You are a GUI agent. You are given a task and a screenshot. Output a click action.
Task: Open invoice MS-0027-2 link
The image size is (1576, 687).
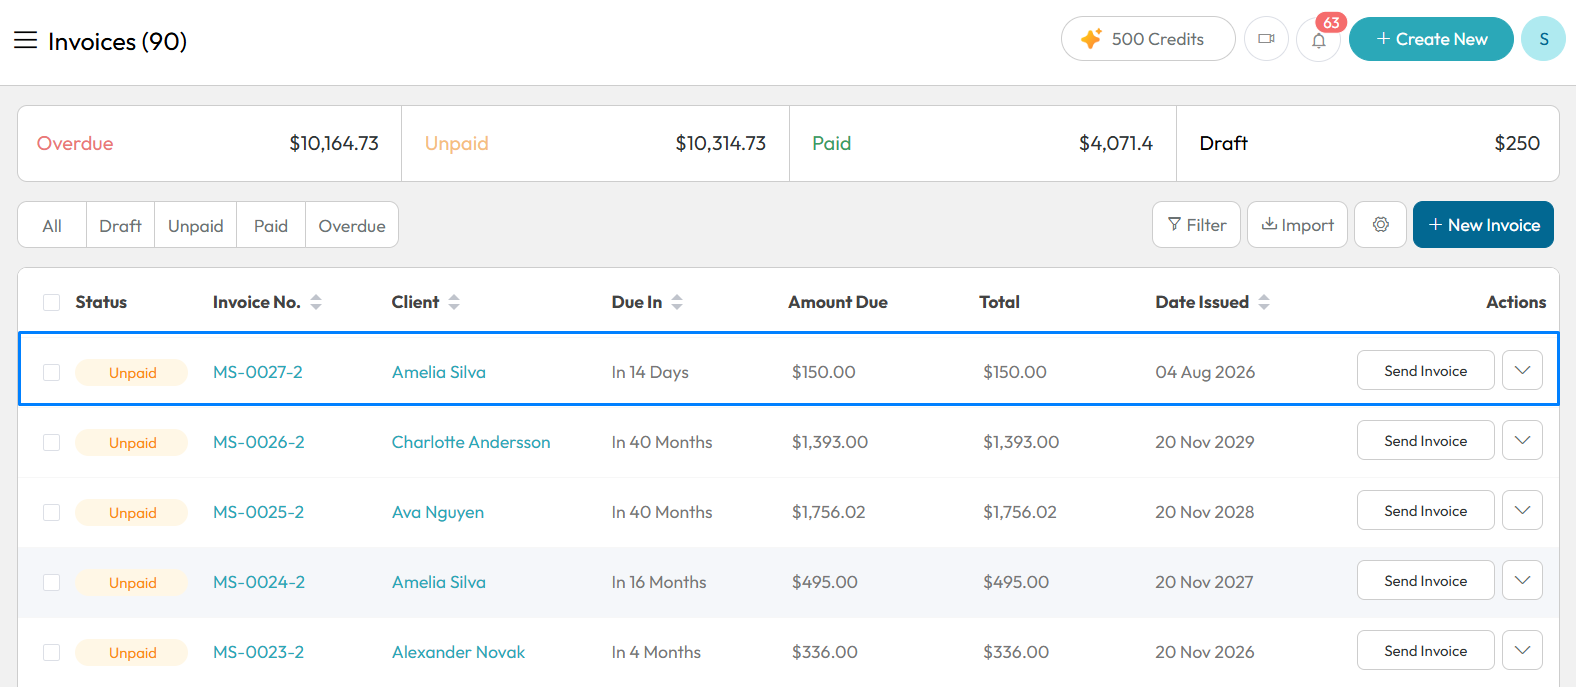point(257,372)
